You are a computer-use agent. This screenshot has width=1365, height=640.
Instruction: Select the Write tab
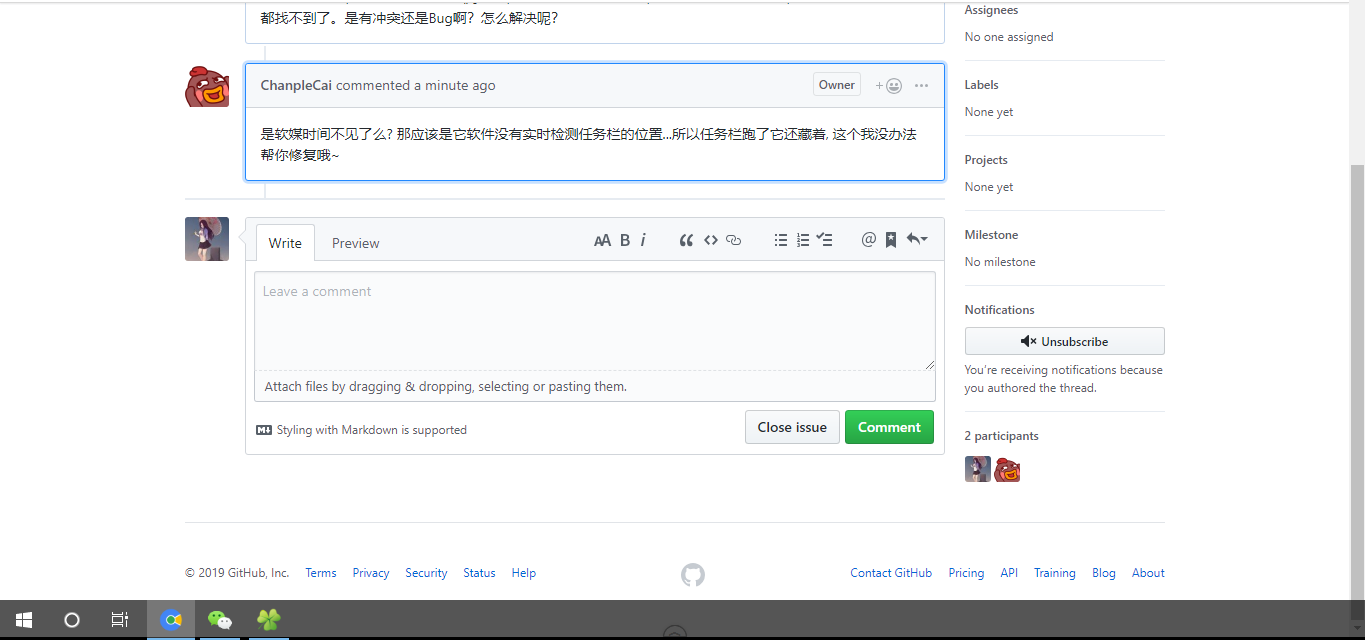(x=285, y=242)
